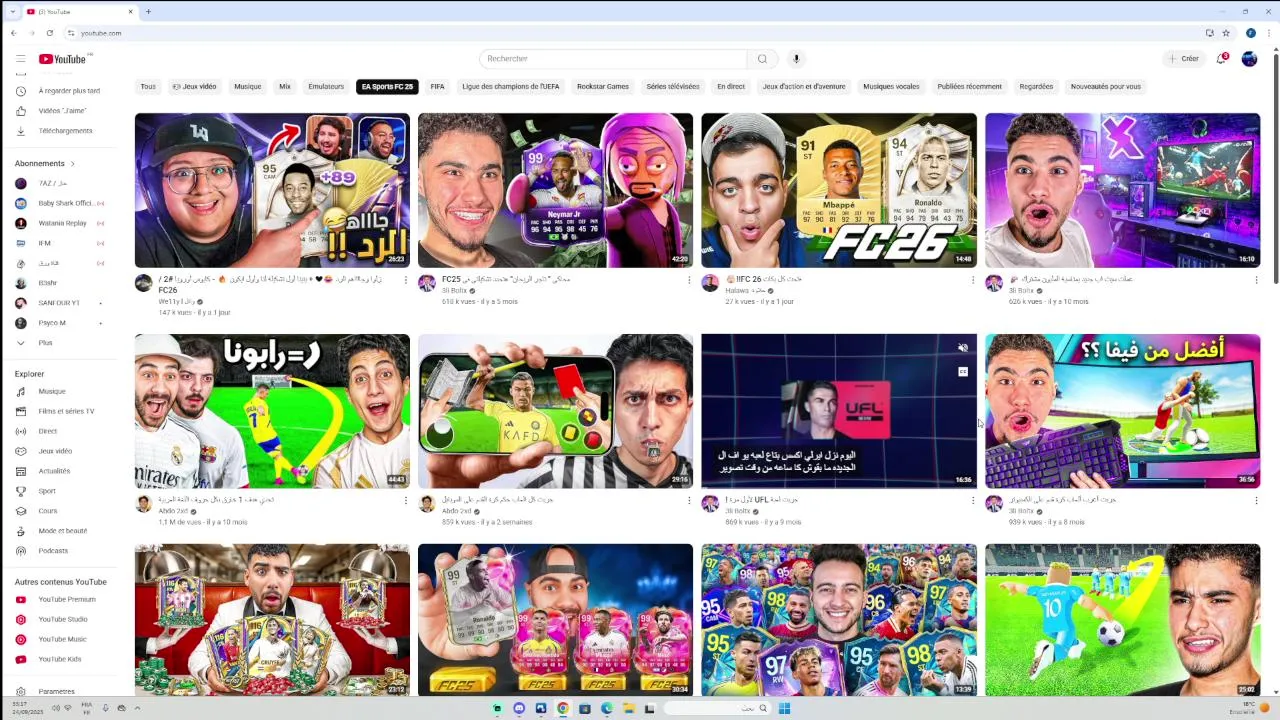Select the Jeux vidéo filter chip
The image size is (1280, 720).
click(195, 87)
